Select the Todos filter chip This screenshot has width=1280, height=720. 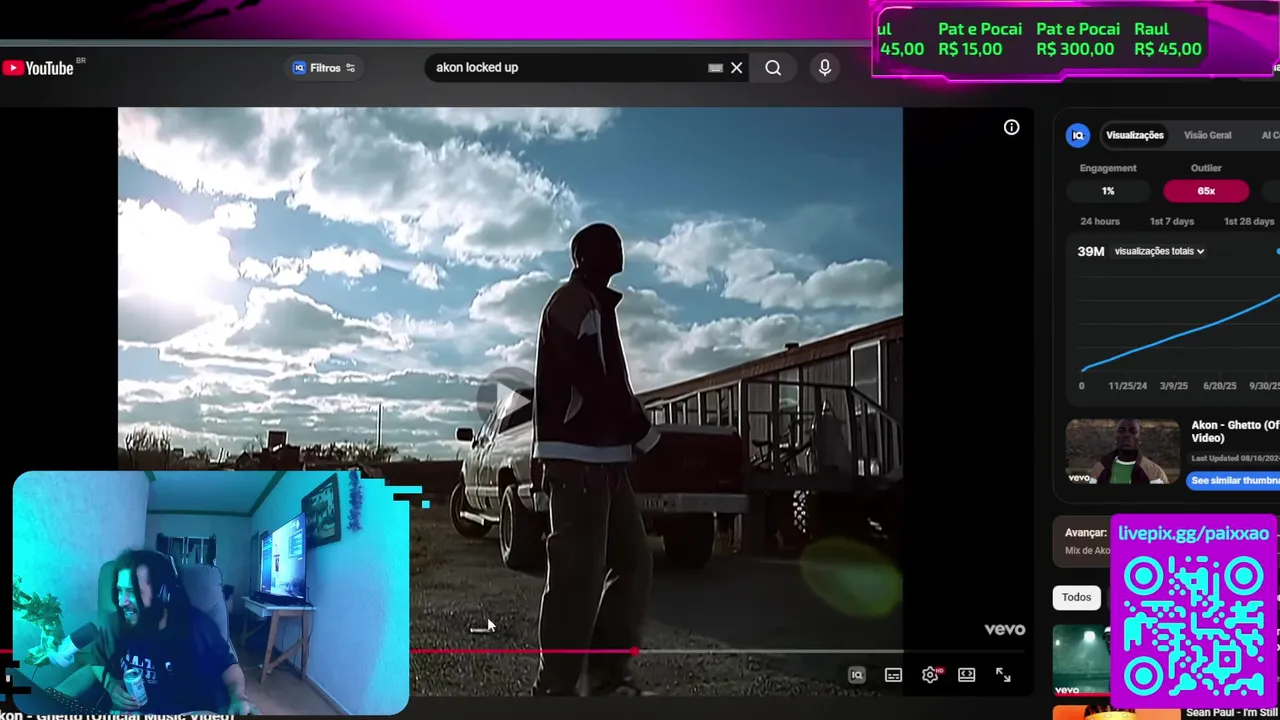point(1076,598)
